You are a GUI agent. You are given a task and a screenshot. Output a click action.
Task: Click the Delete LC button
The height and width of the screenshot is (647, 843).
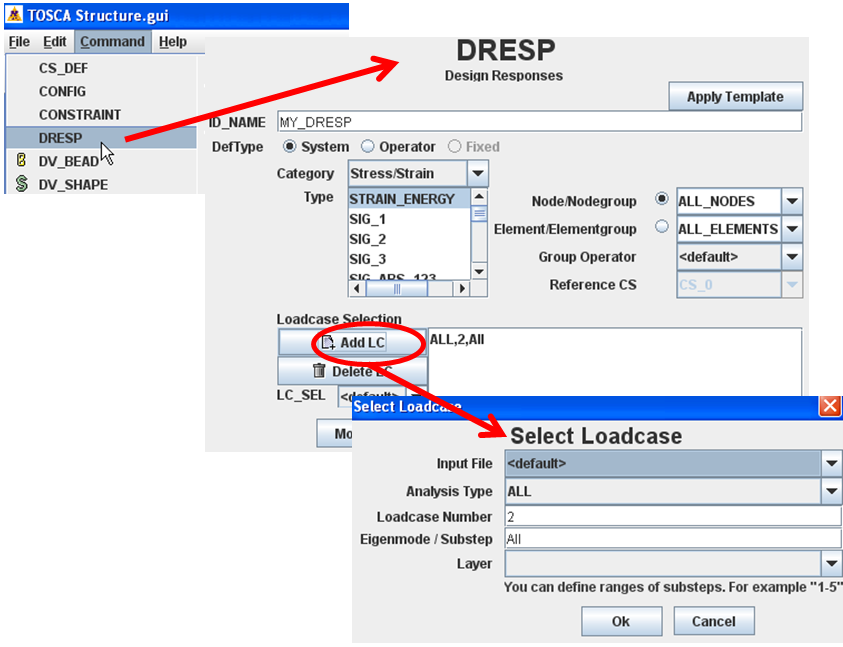(353, 371)
